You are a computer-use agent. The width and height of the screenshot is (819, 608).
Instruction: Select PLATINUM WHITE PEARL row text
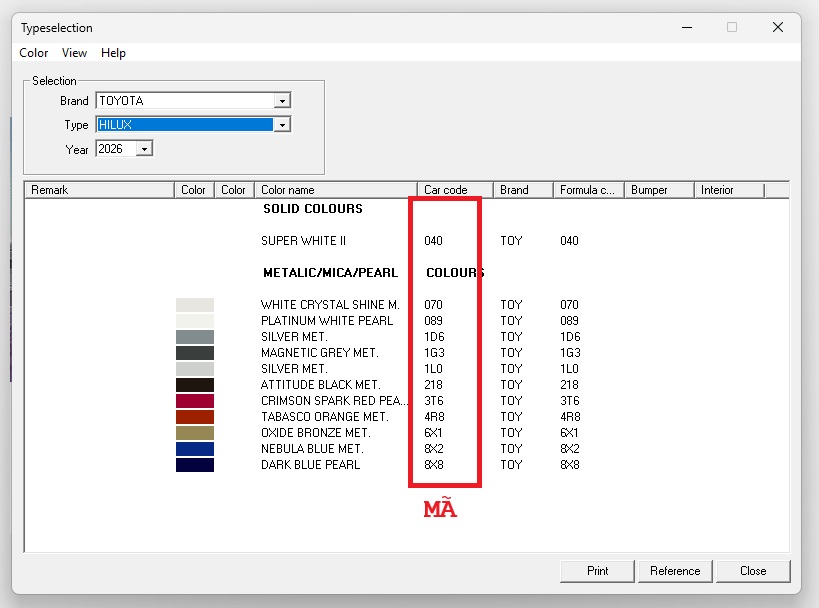point(327,321)
